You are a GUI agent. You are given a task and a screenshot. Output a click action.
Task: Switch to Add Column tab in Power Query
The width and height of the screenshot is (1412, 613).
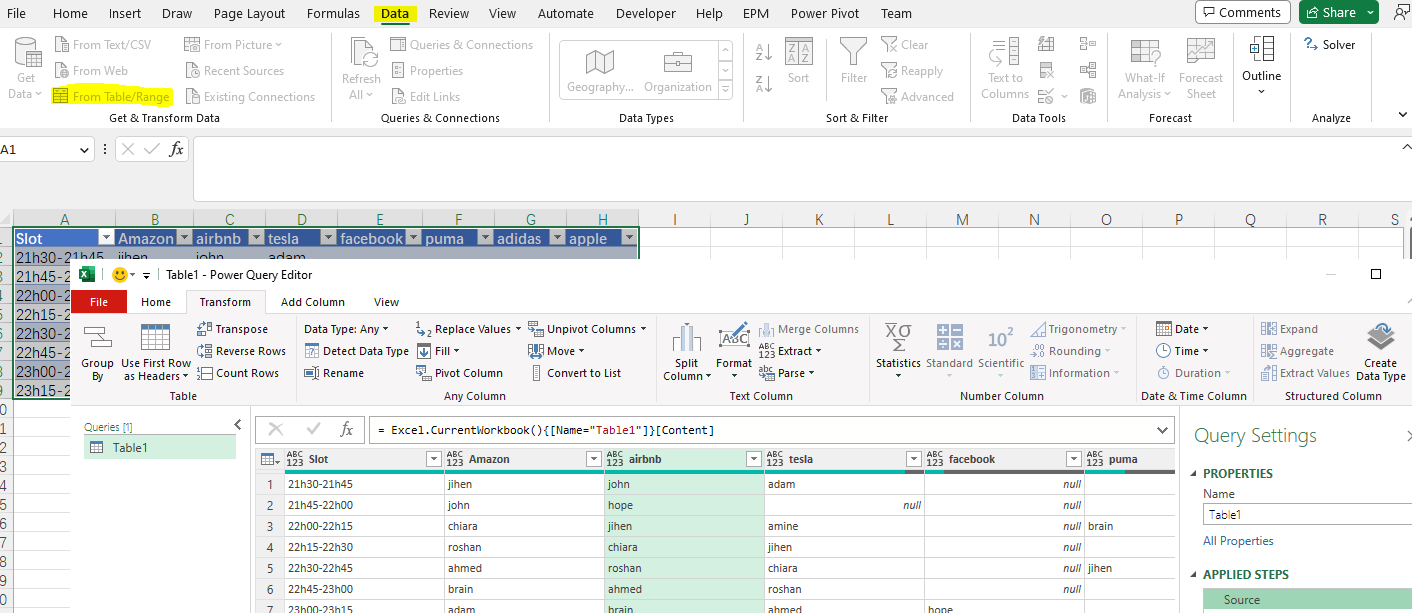pos(313,302)
